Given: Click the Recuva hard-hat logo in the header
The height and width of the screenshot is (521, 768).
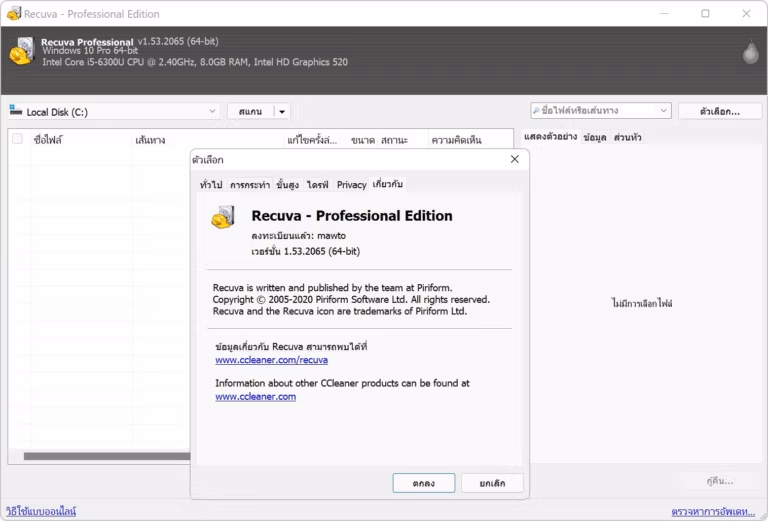Looking at the screenshot, I should tap(22, 51).
